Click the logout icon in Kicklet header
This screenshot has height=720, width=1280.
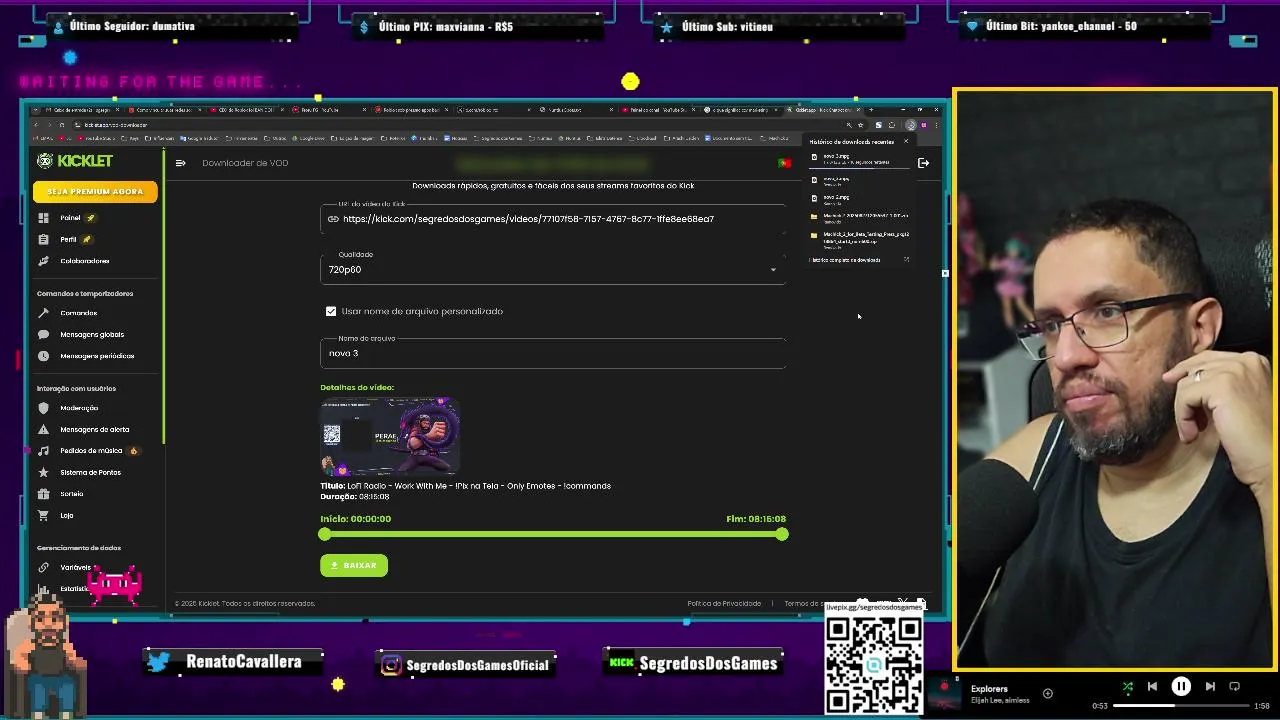pos(923,163)
